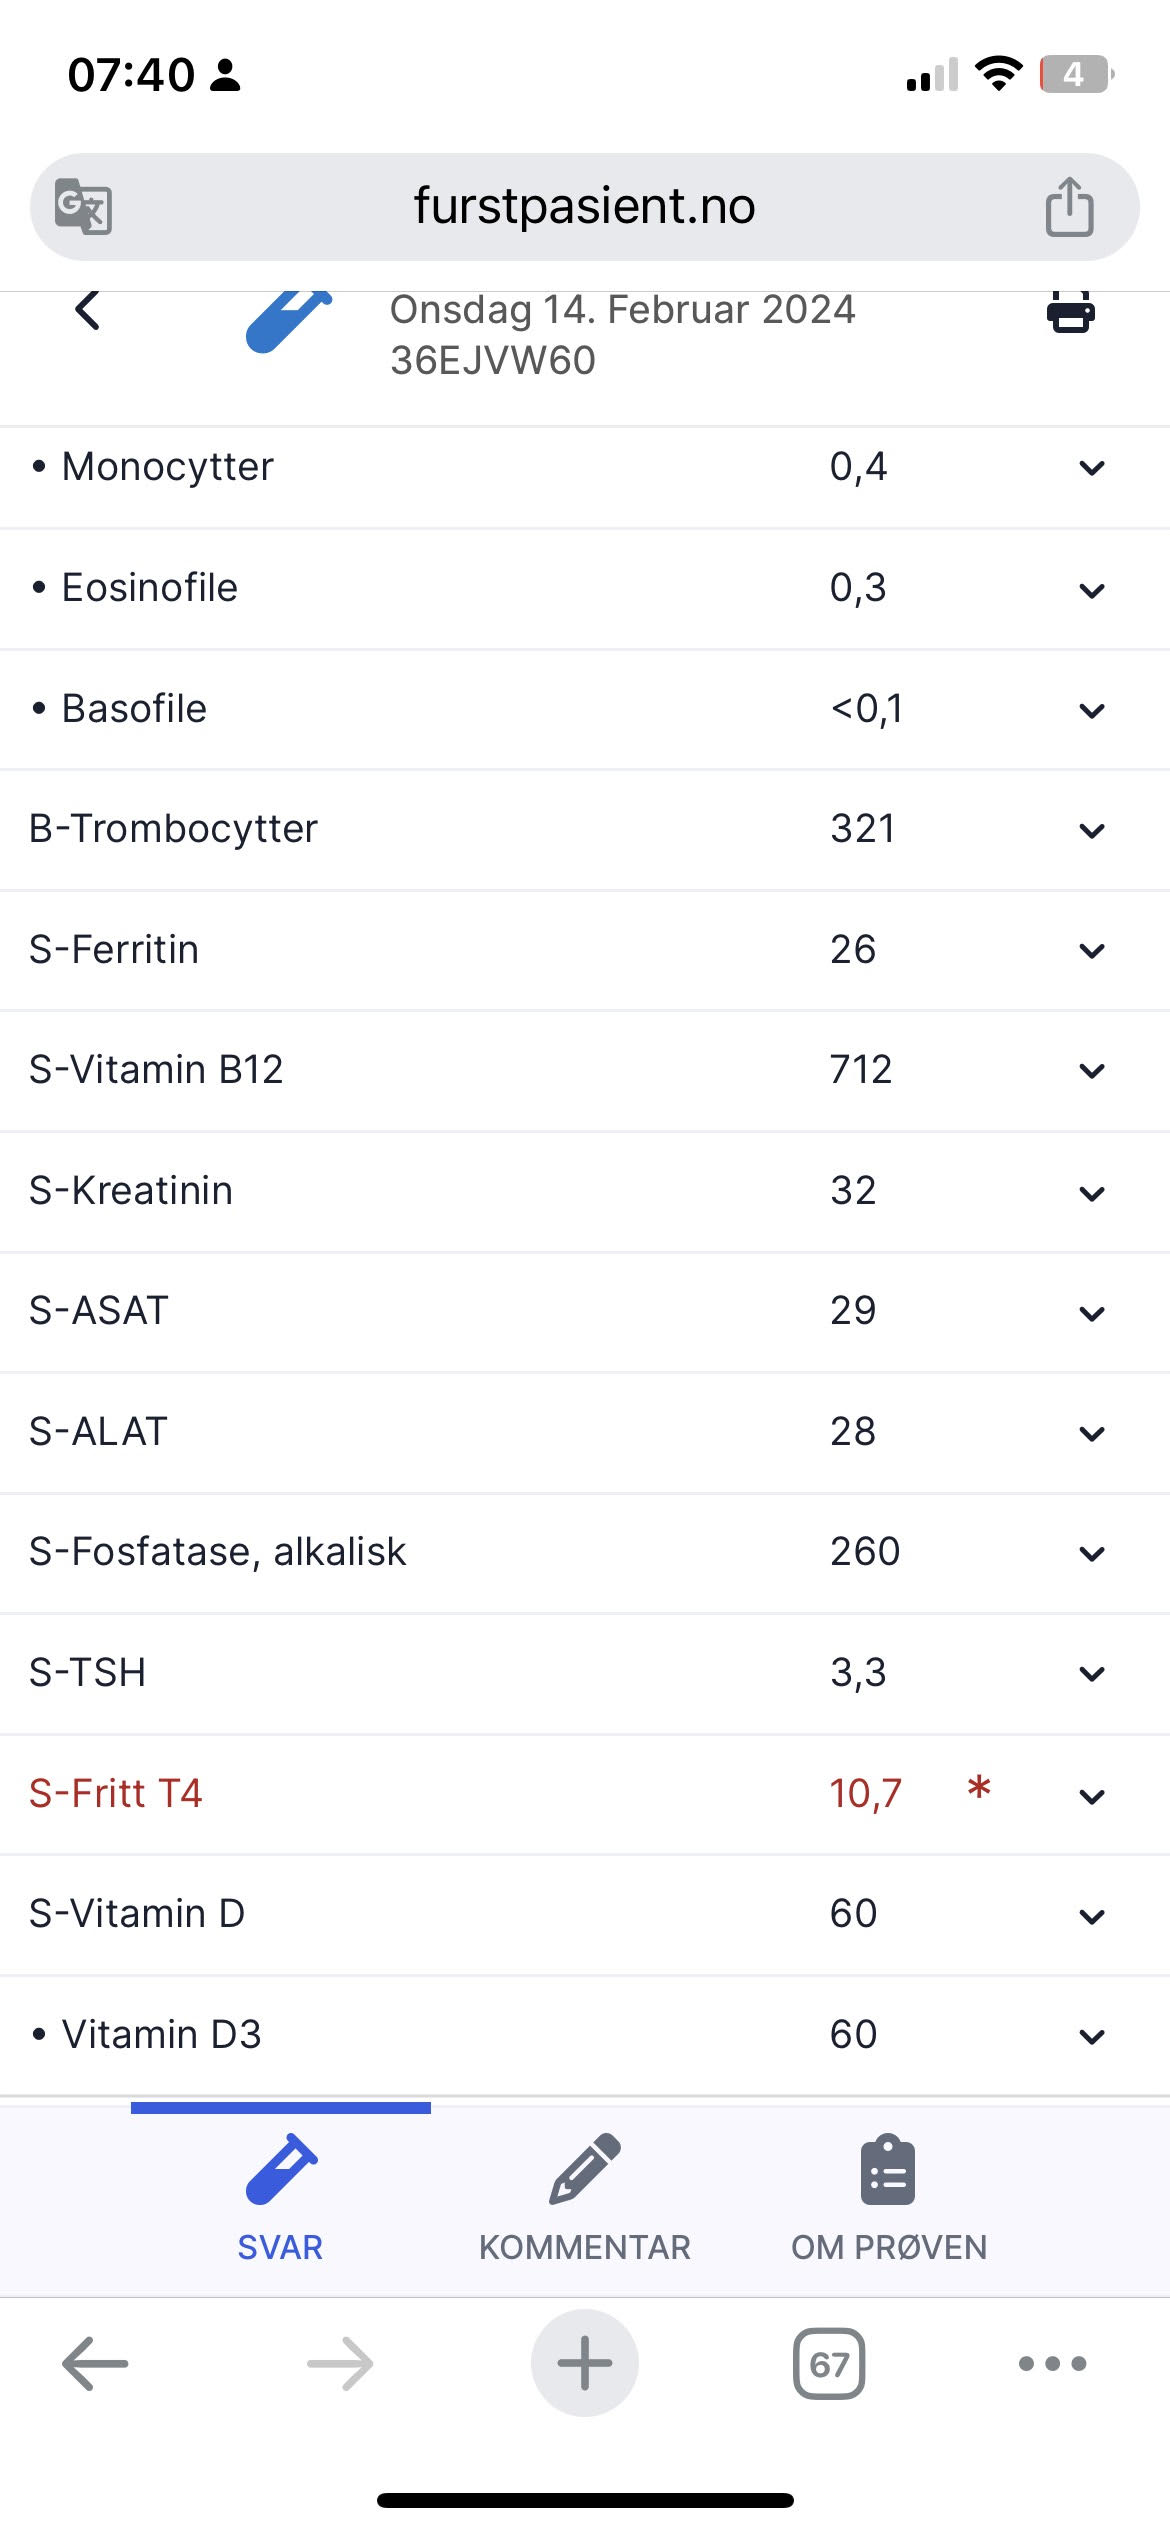Show the 67 open tabs
The image size is (1170, 2532).
(828, 2363)
